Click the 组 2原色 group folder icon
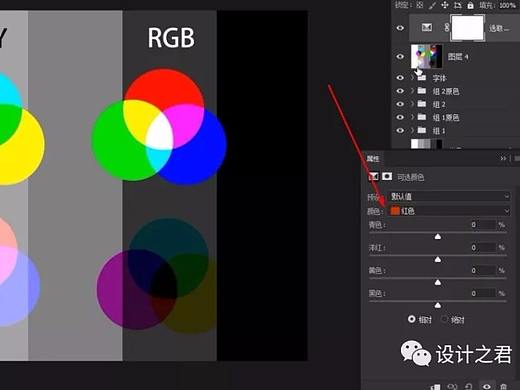 pos(422,91)
